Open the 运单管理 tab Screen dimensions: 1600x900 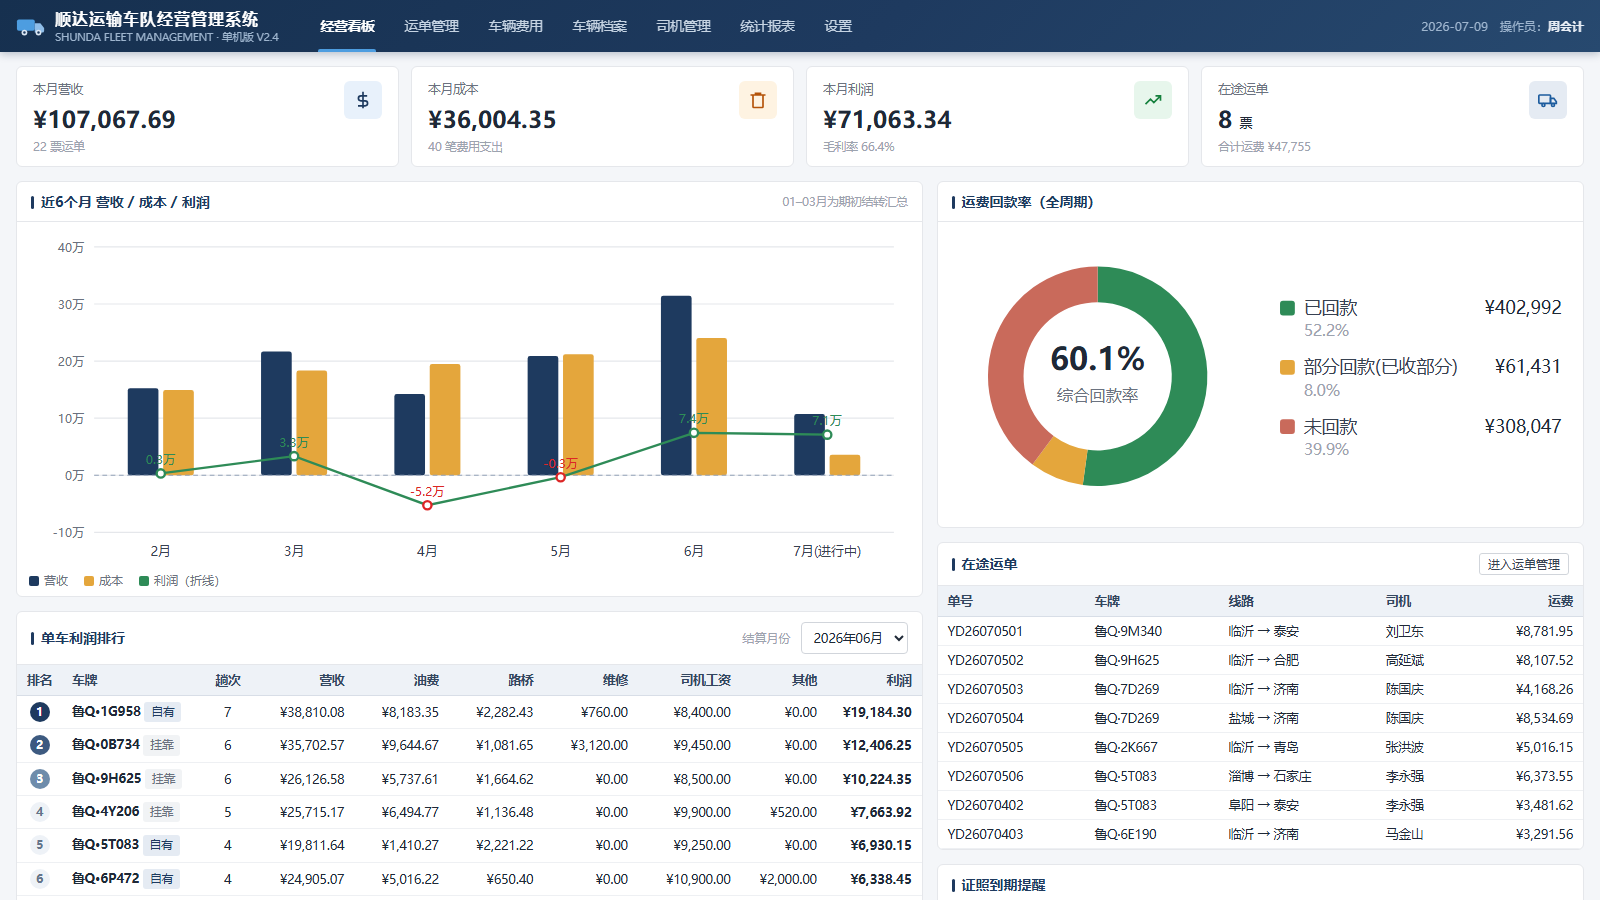[431, 26]
